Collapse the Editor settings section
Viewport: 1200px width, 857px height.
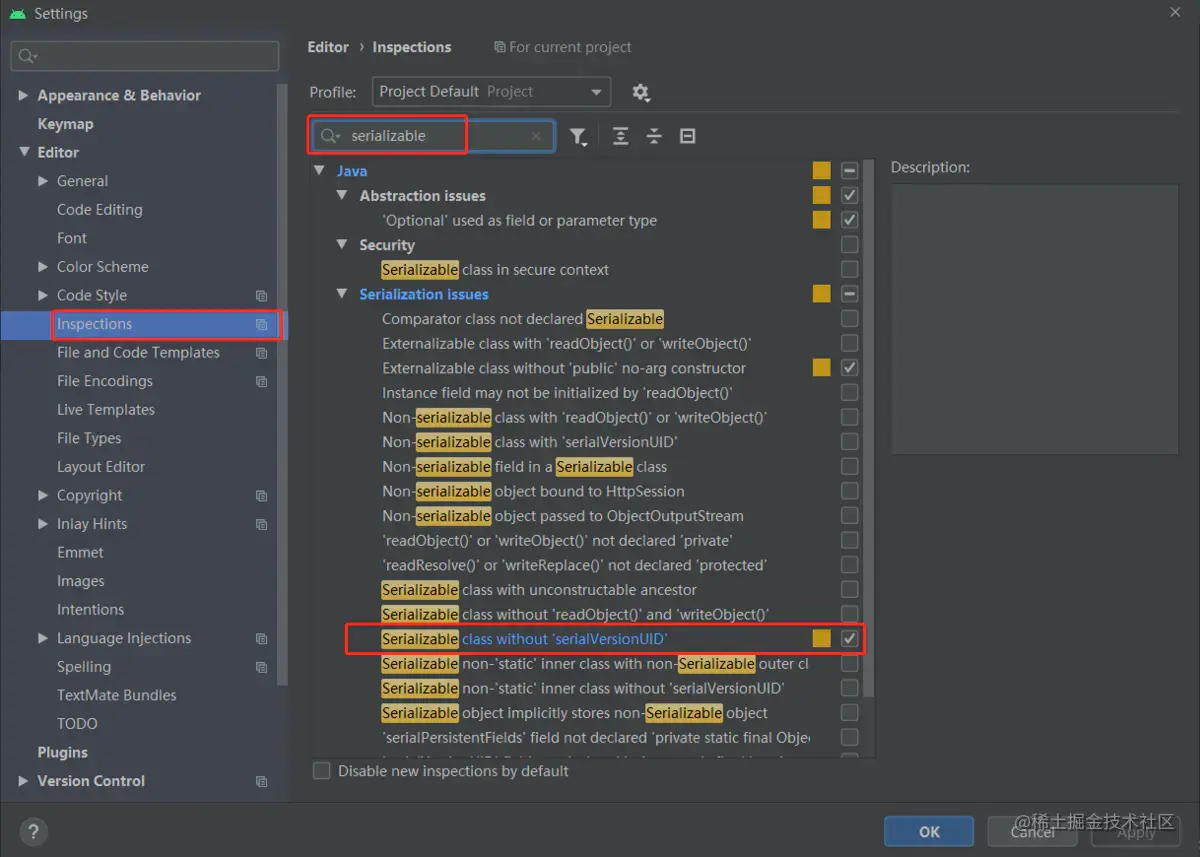(23, 153)
